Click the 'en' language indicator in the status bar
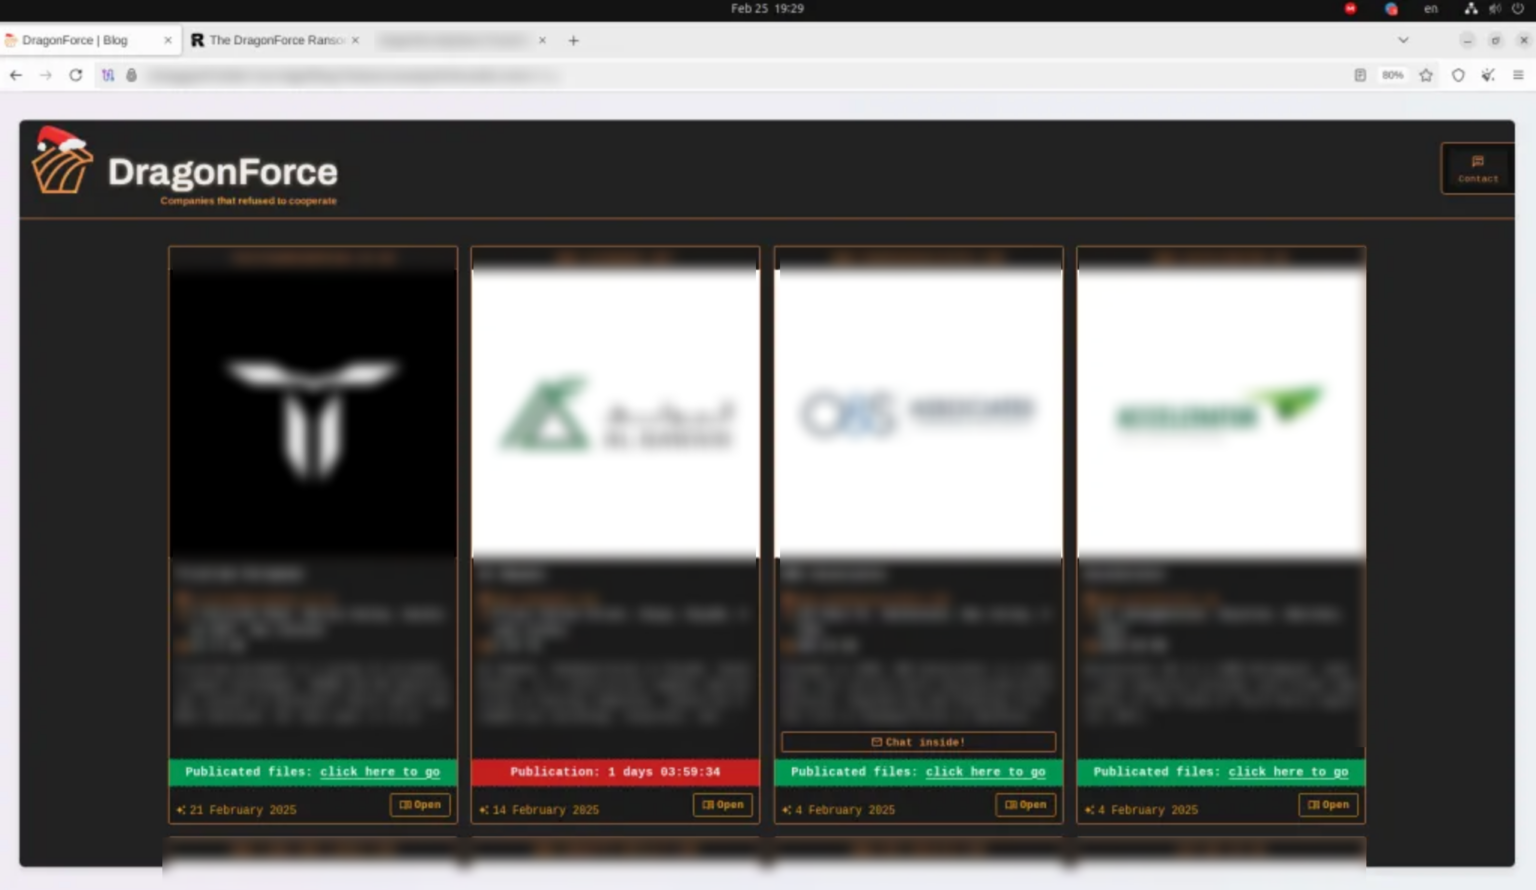The width and height of the screenshot is (1536, 890). [x=1430, y=8]
